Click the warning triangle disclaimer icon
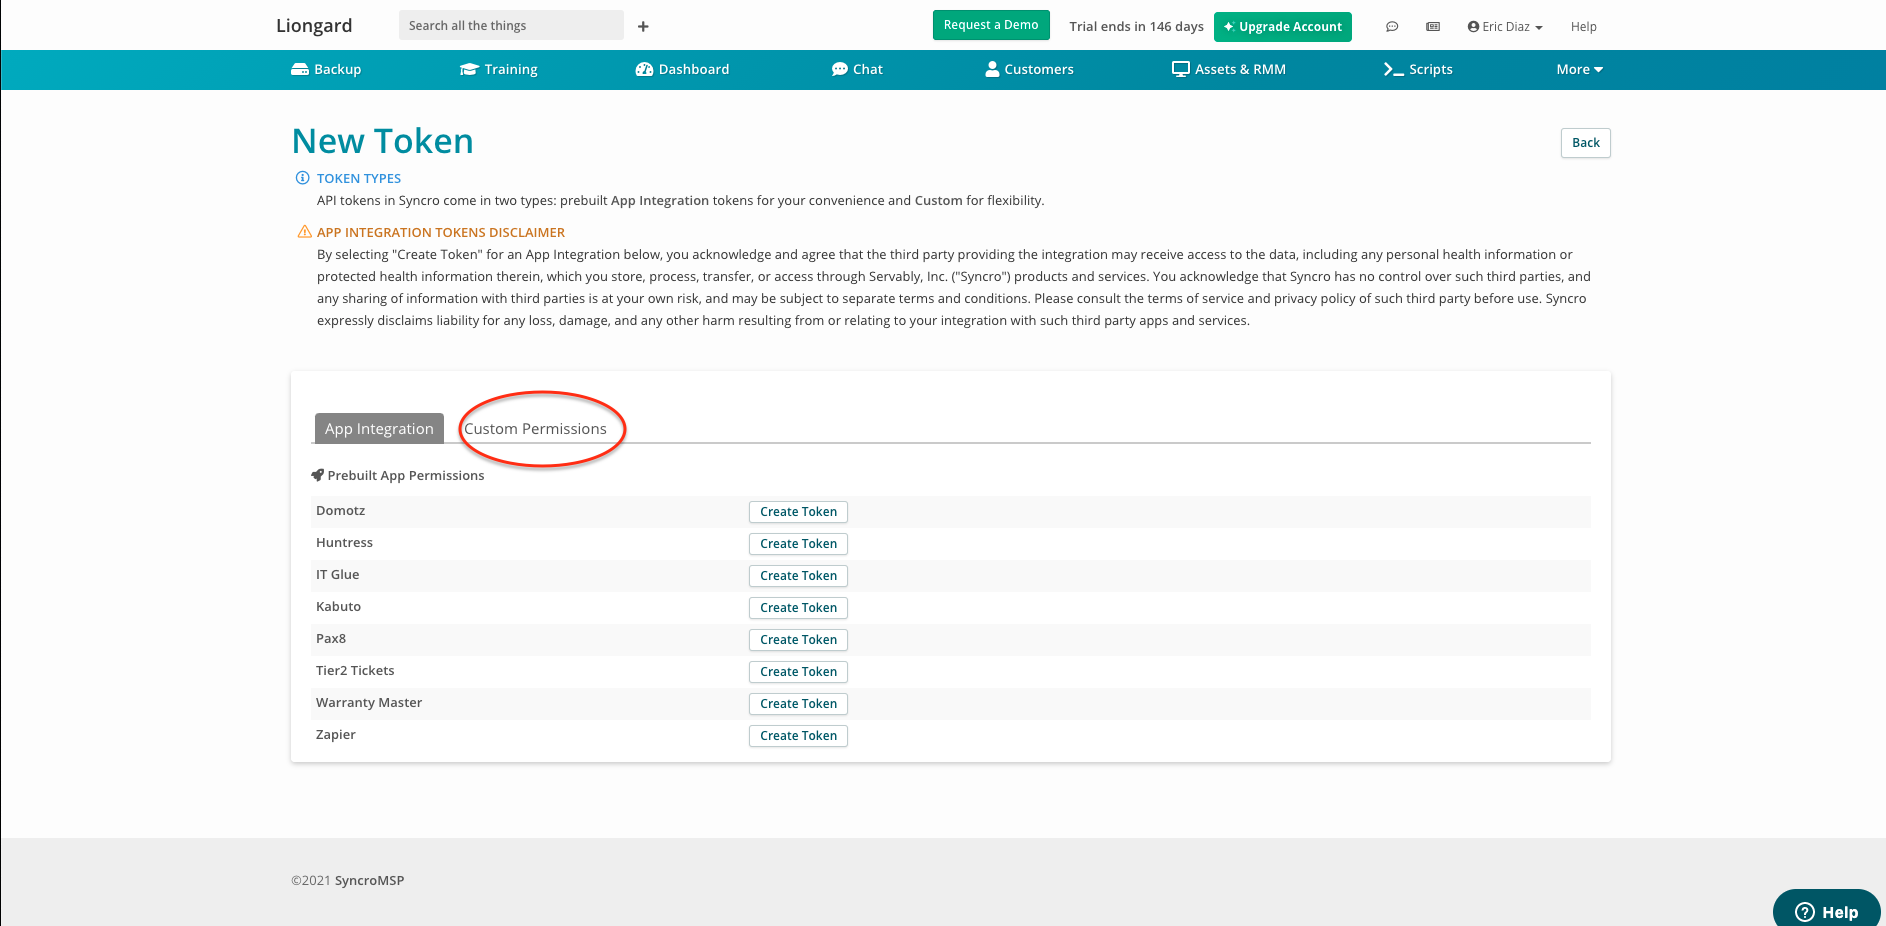Image resolution: width=1886 pixels, height=926 pixels. (305, 232)
